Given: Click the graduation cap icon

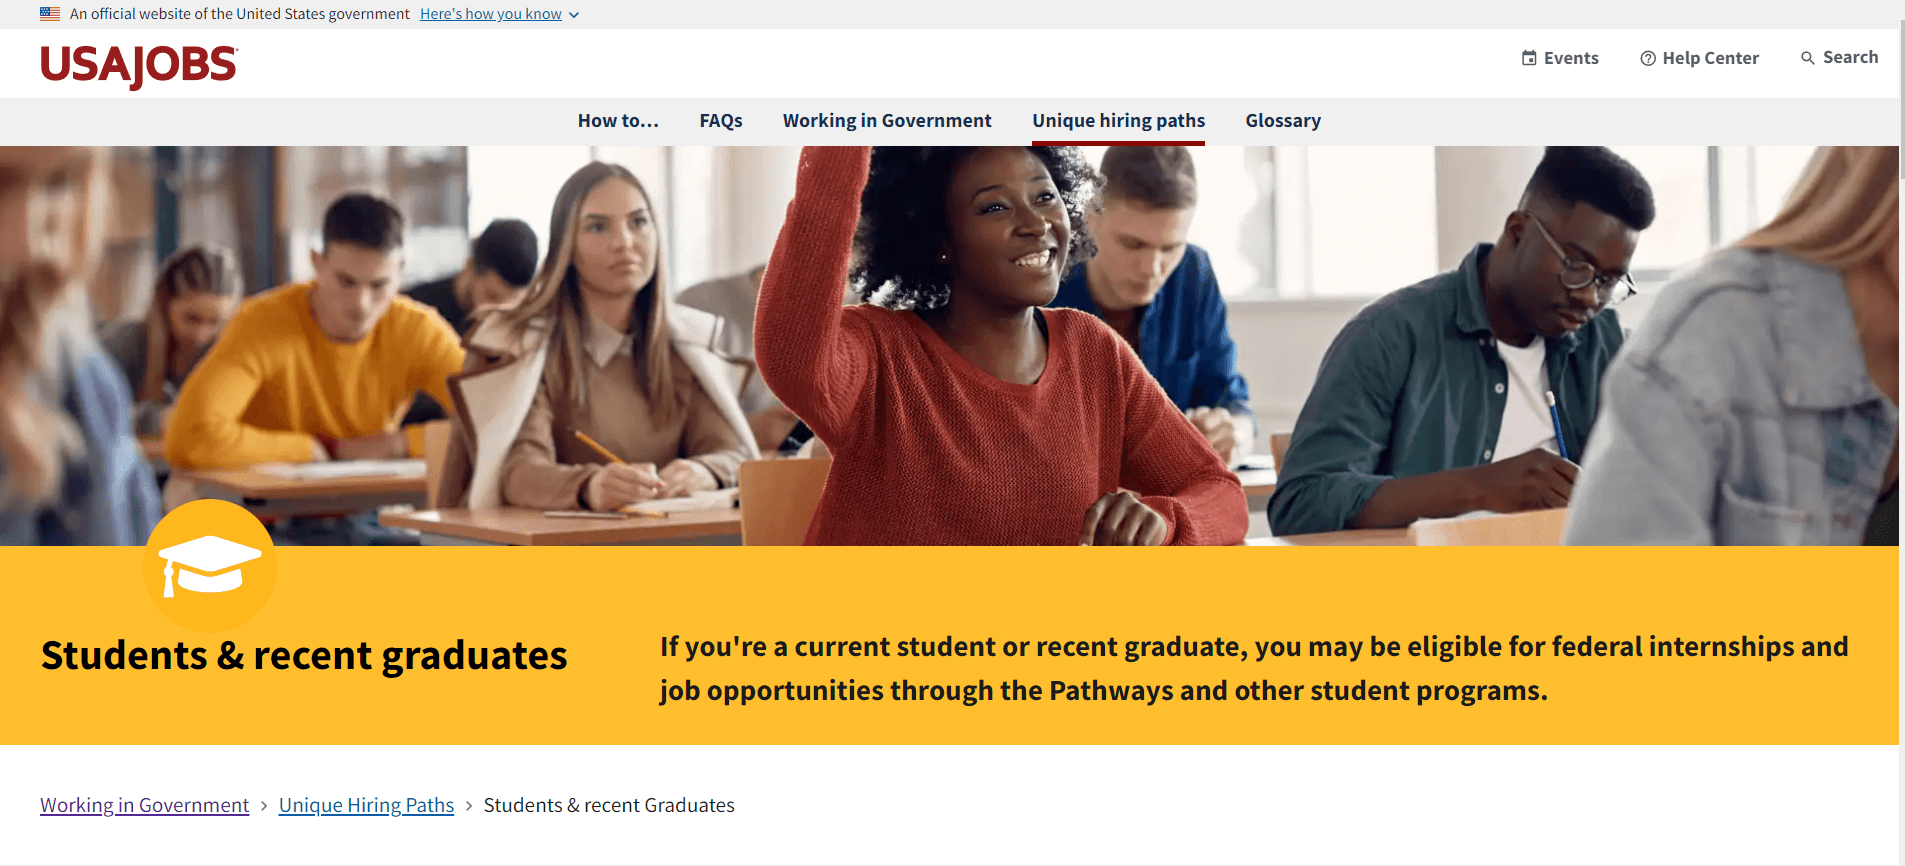Looking at the screenshot, I should tap(210, 565).
